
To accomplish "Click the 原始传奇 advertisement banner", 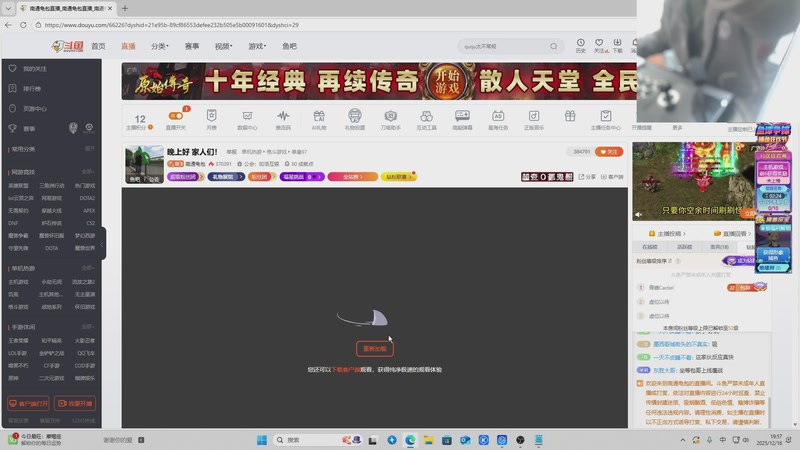I will point(379,81).
